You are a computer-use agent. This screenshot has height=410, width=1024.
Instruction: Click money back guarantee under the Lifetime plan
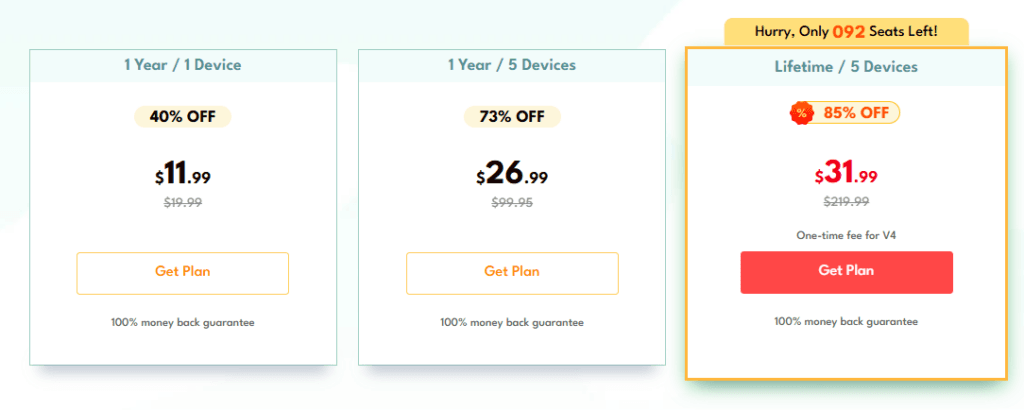coord(846,321)
